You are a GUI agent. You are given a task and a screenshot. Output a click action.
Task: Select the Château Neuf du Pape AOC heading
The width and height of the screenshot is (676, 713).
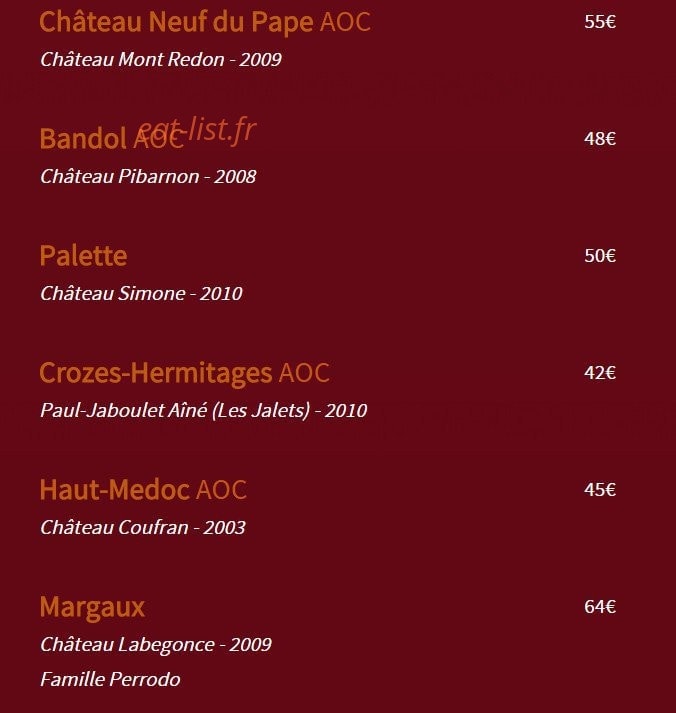pos(205,22)
